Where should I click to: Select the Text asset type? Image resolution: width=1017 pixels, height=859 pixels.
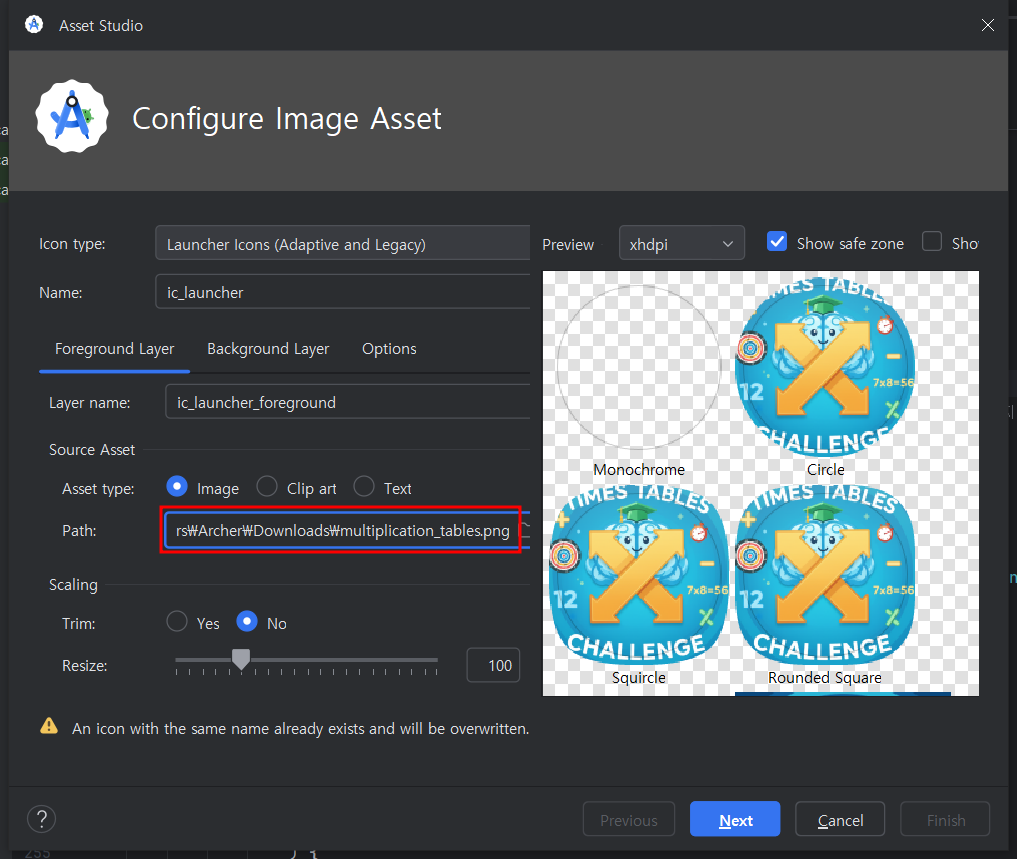(x=362, y=487)
